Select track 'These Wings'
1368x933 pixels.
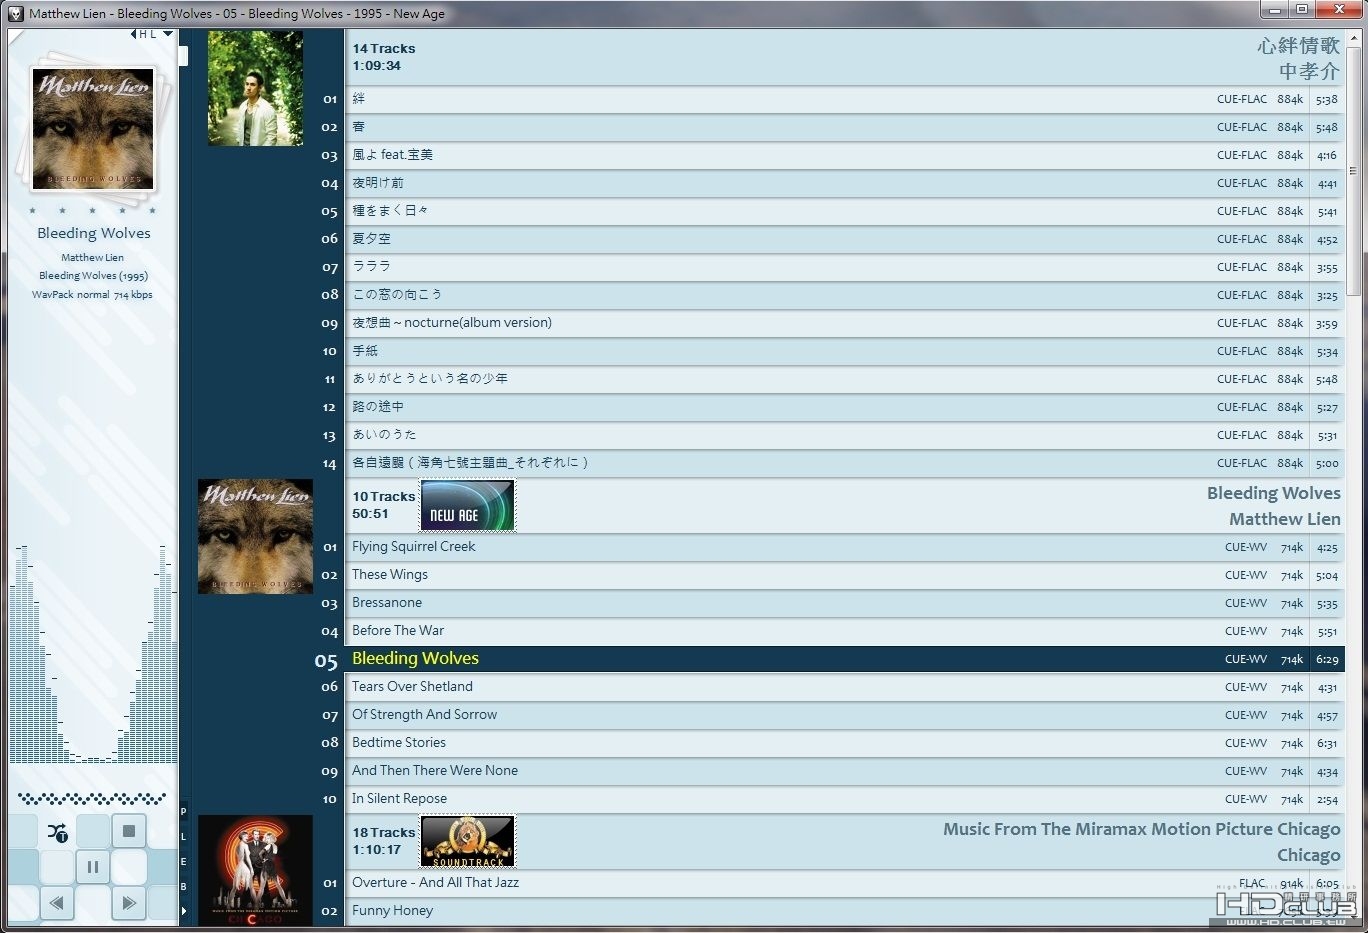click(x=844, y=575)
